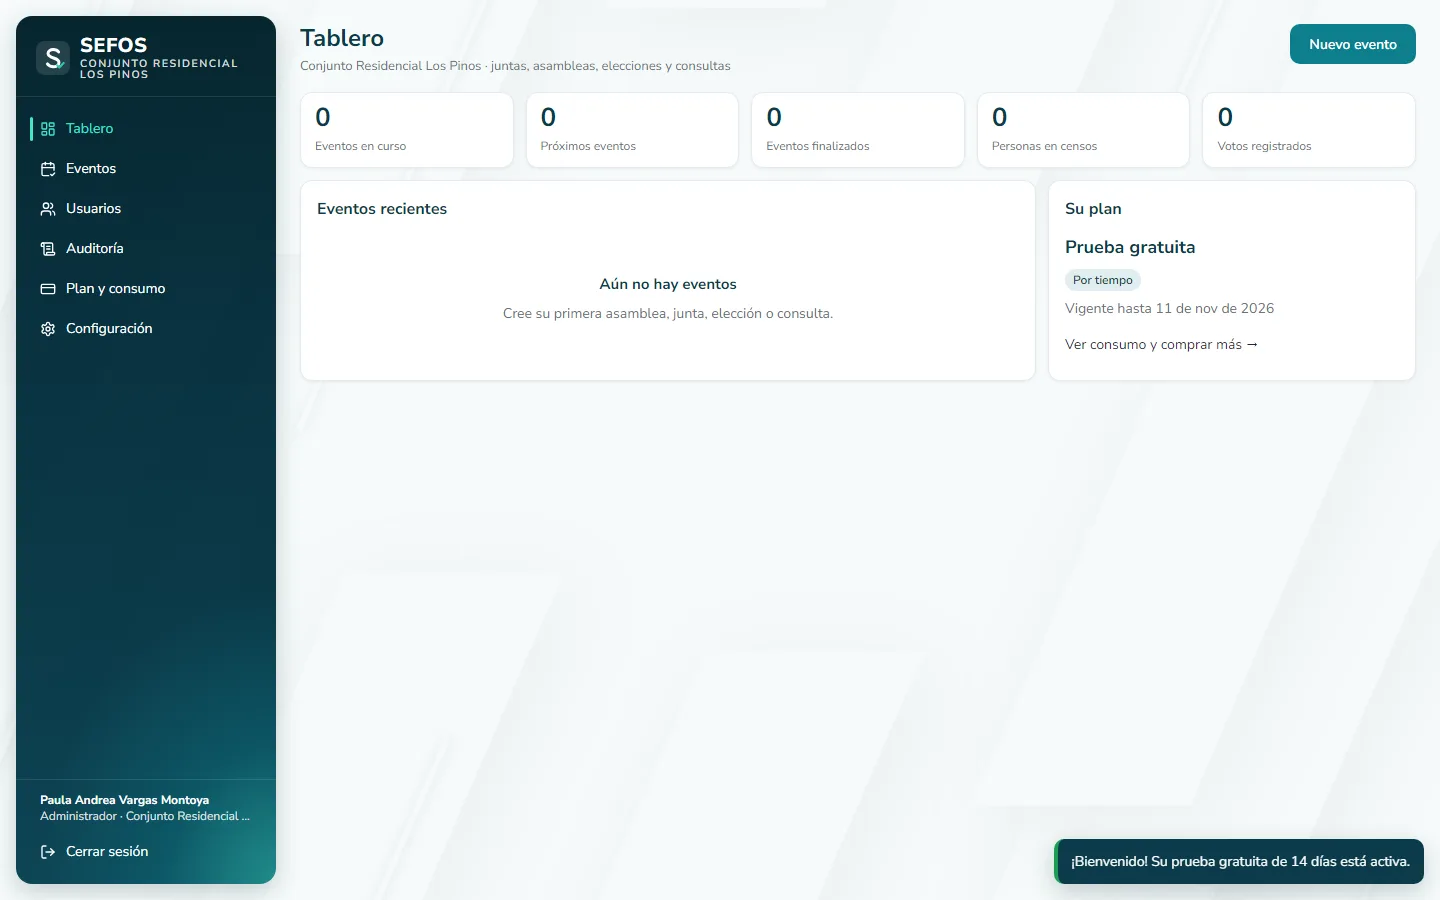Click the SEFOS logo icon
The height and width of the screenshot is (900, 1440).
click(52, 57)
